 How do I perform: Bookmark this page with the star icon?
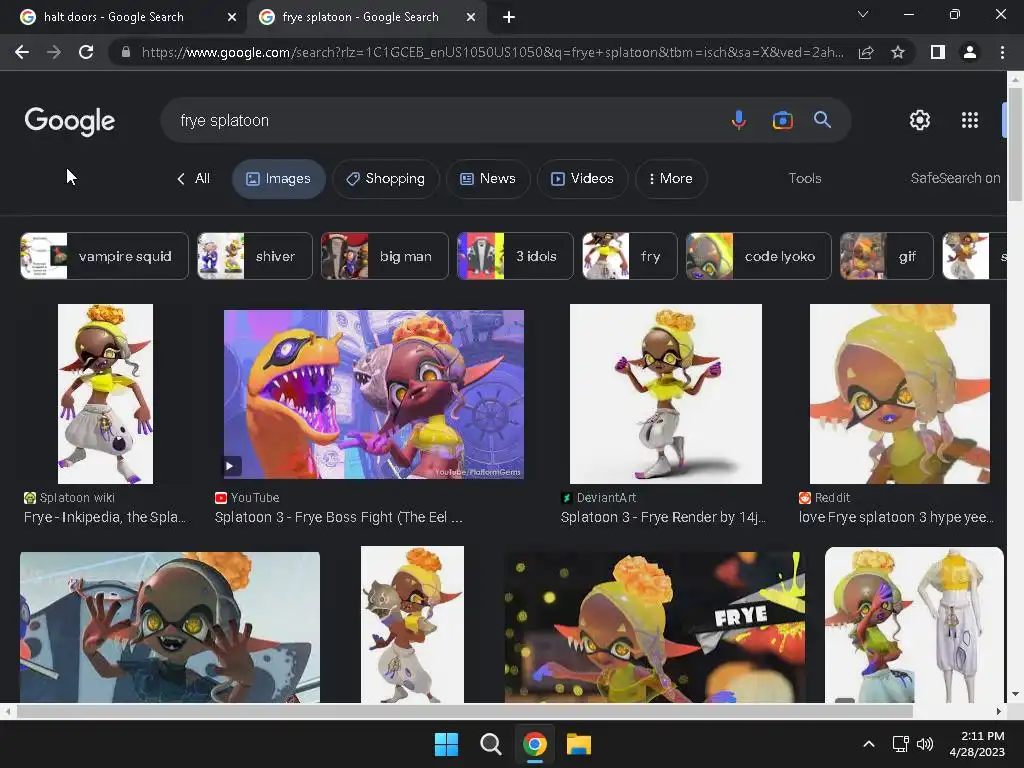coord(898,52)
